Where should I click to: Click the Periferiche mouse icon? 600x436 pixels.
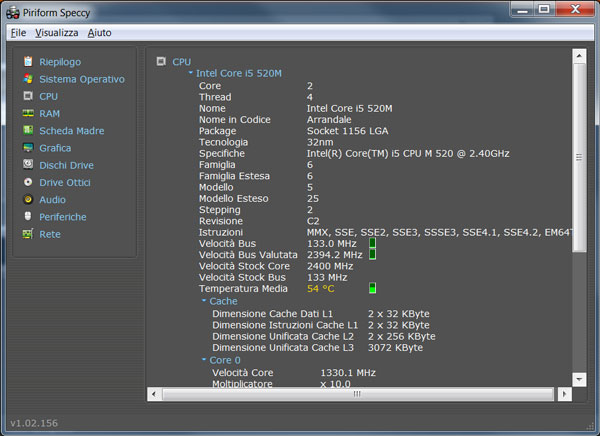(28, 216)
